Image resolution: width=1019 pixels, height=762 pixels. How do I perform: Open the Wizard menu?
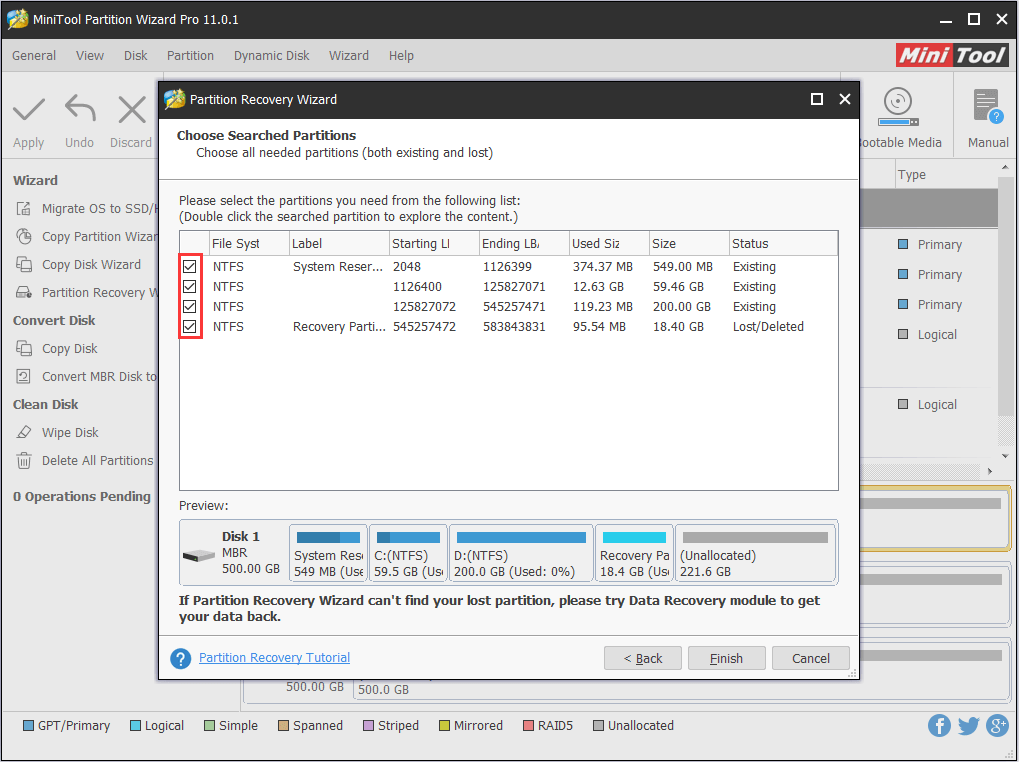349,56
